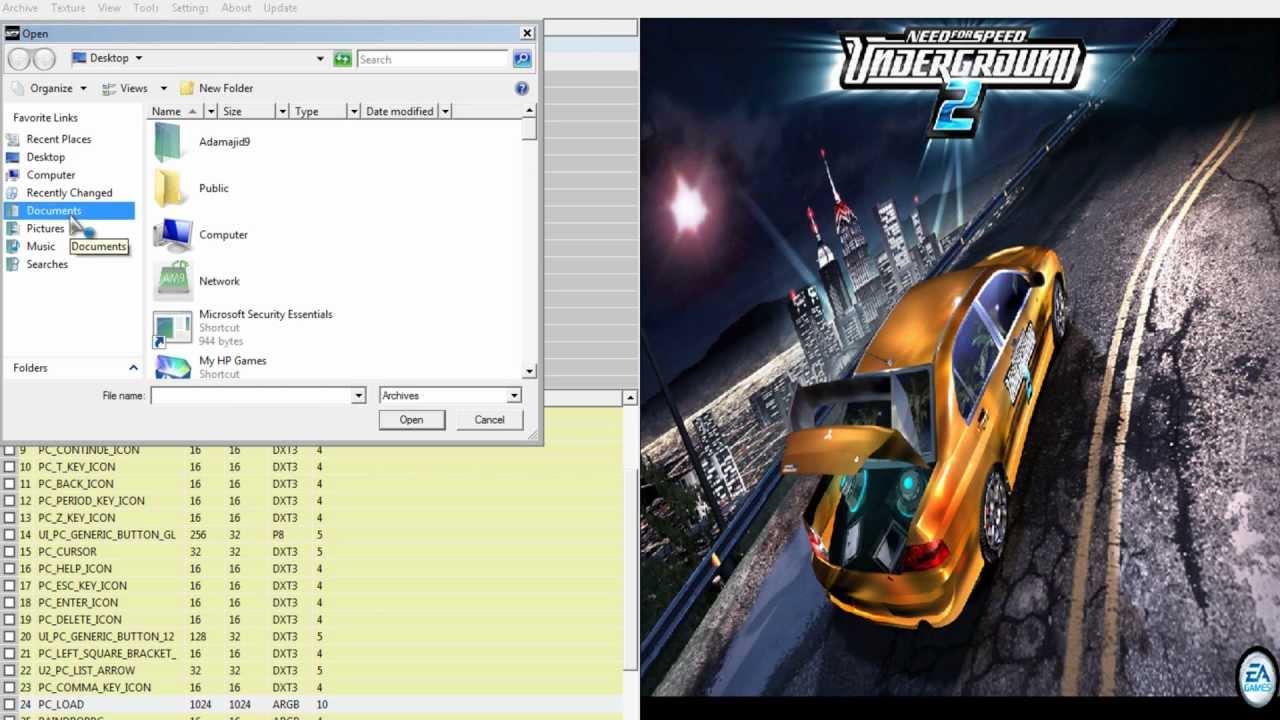Click the New Folder icon
This screenshot has height=720, width=1280.
tap(186, 88)
